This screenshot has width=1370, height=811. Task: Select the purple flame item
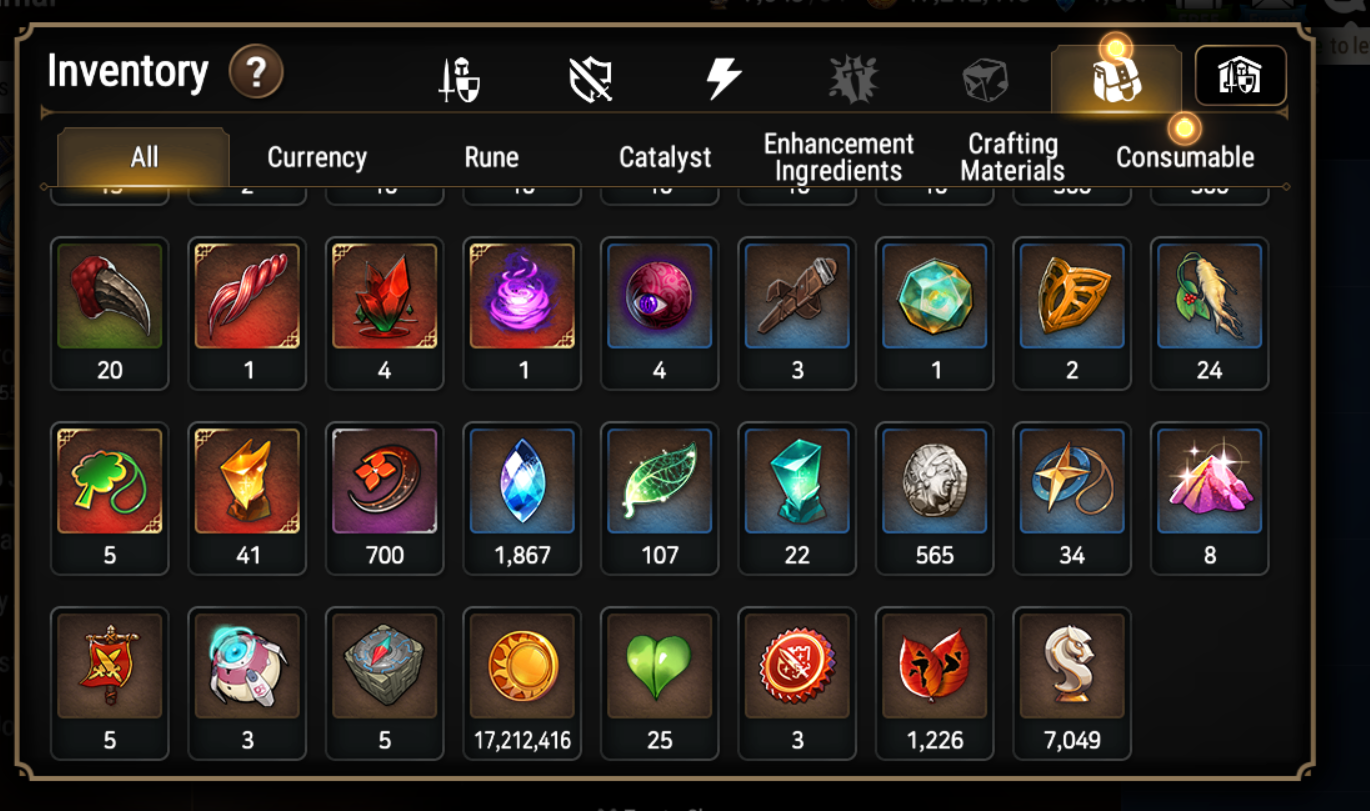tap(522, 313)
